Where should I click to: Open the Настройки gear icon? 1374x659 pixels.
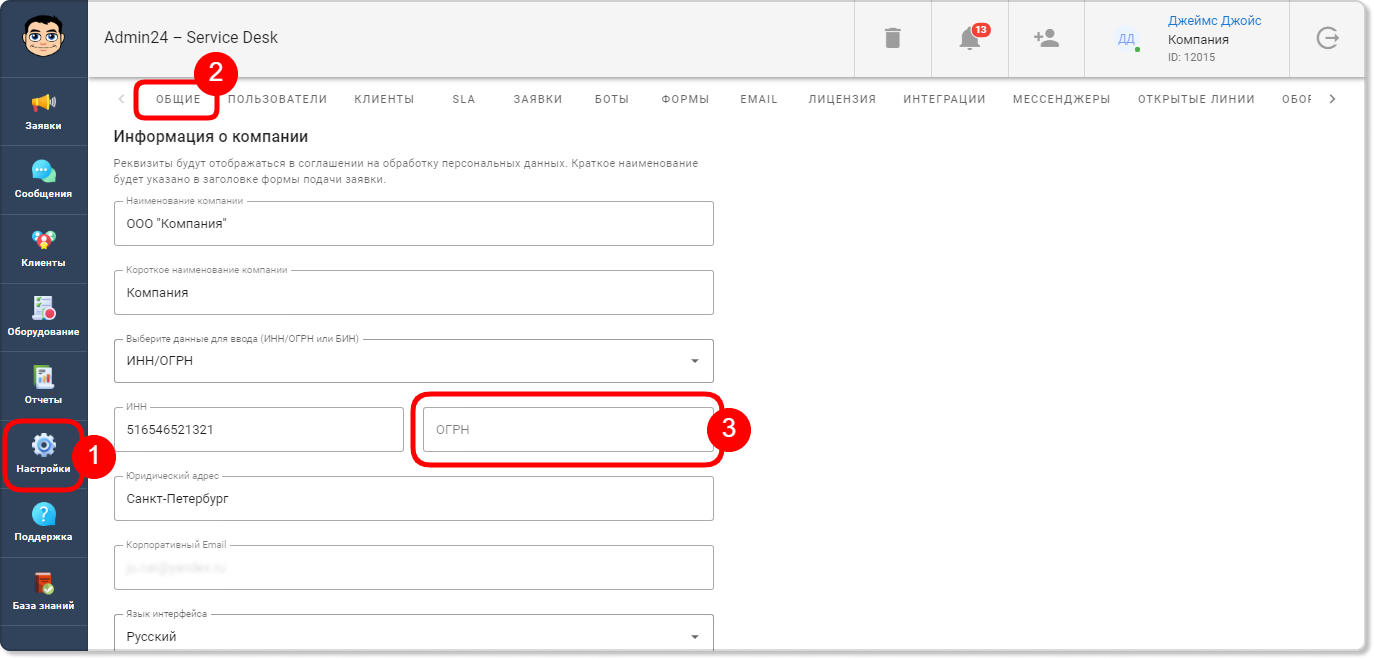(44, 455)
